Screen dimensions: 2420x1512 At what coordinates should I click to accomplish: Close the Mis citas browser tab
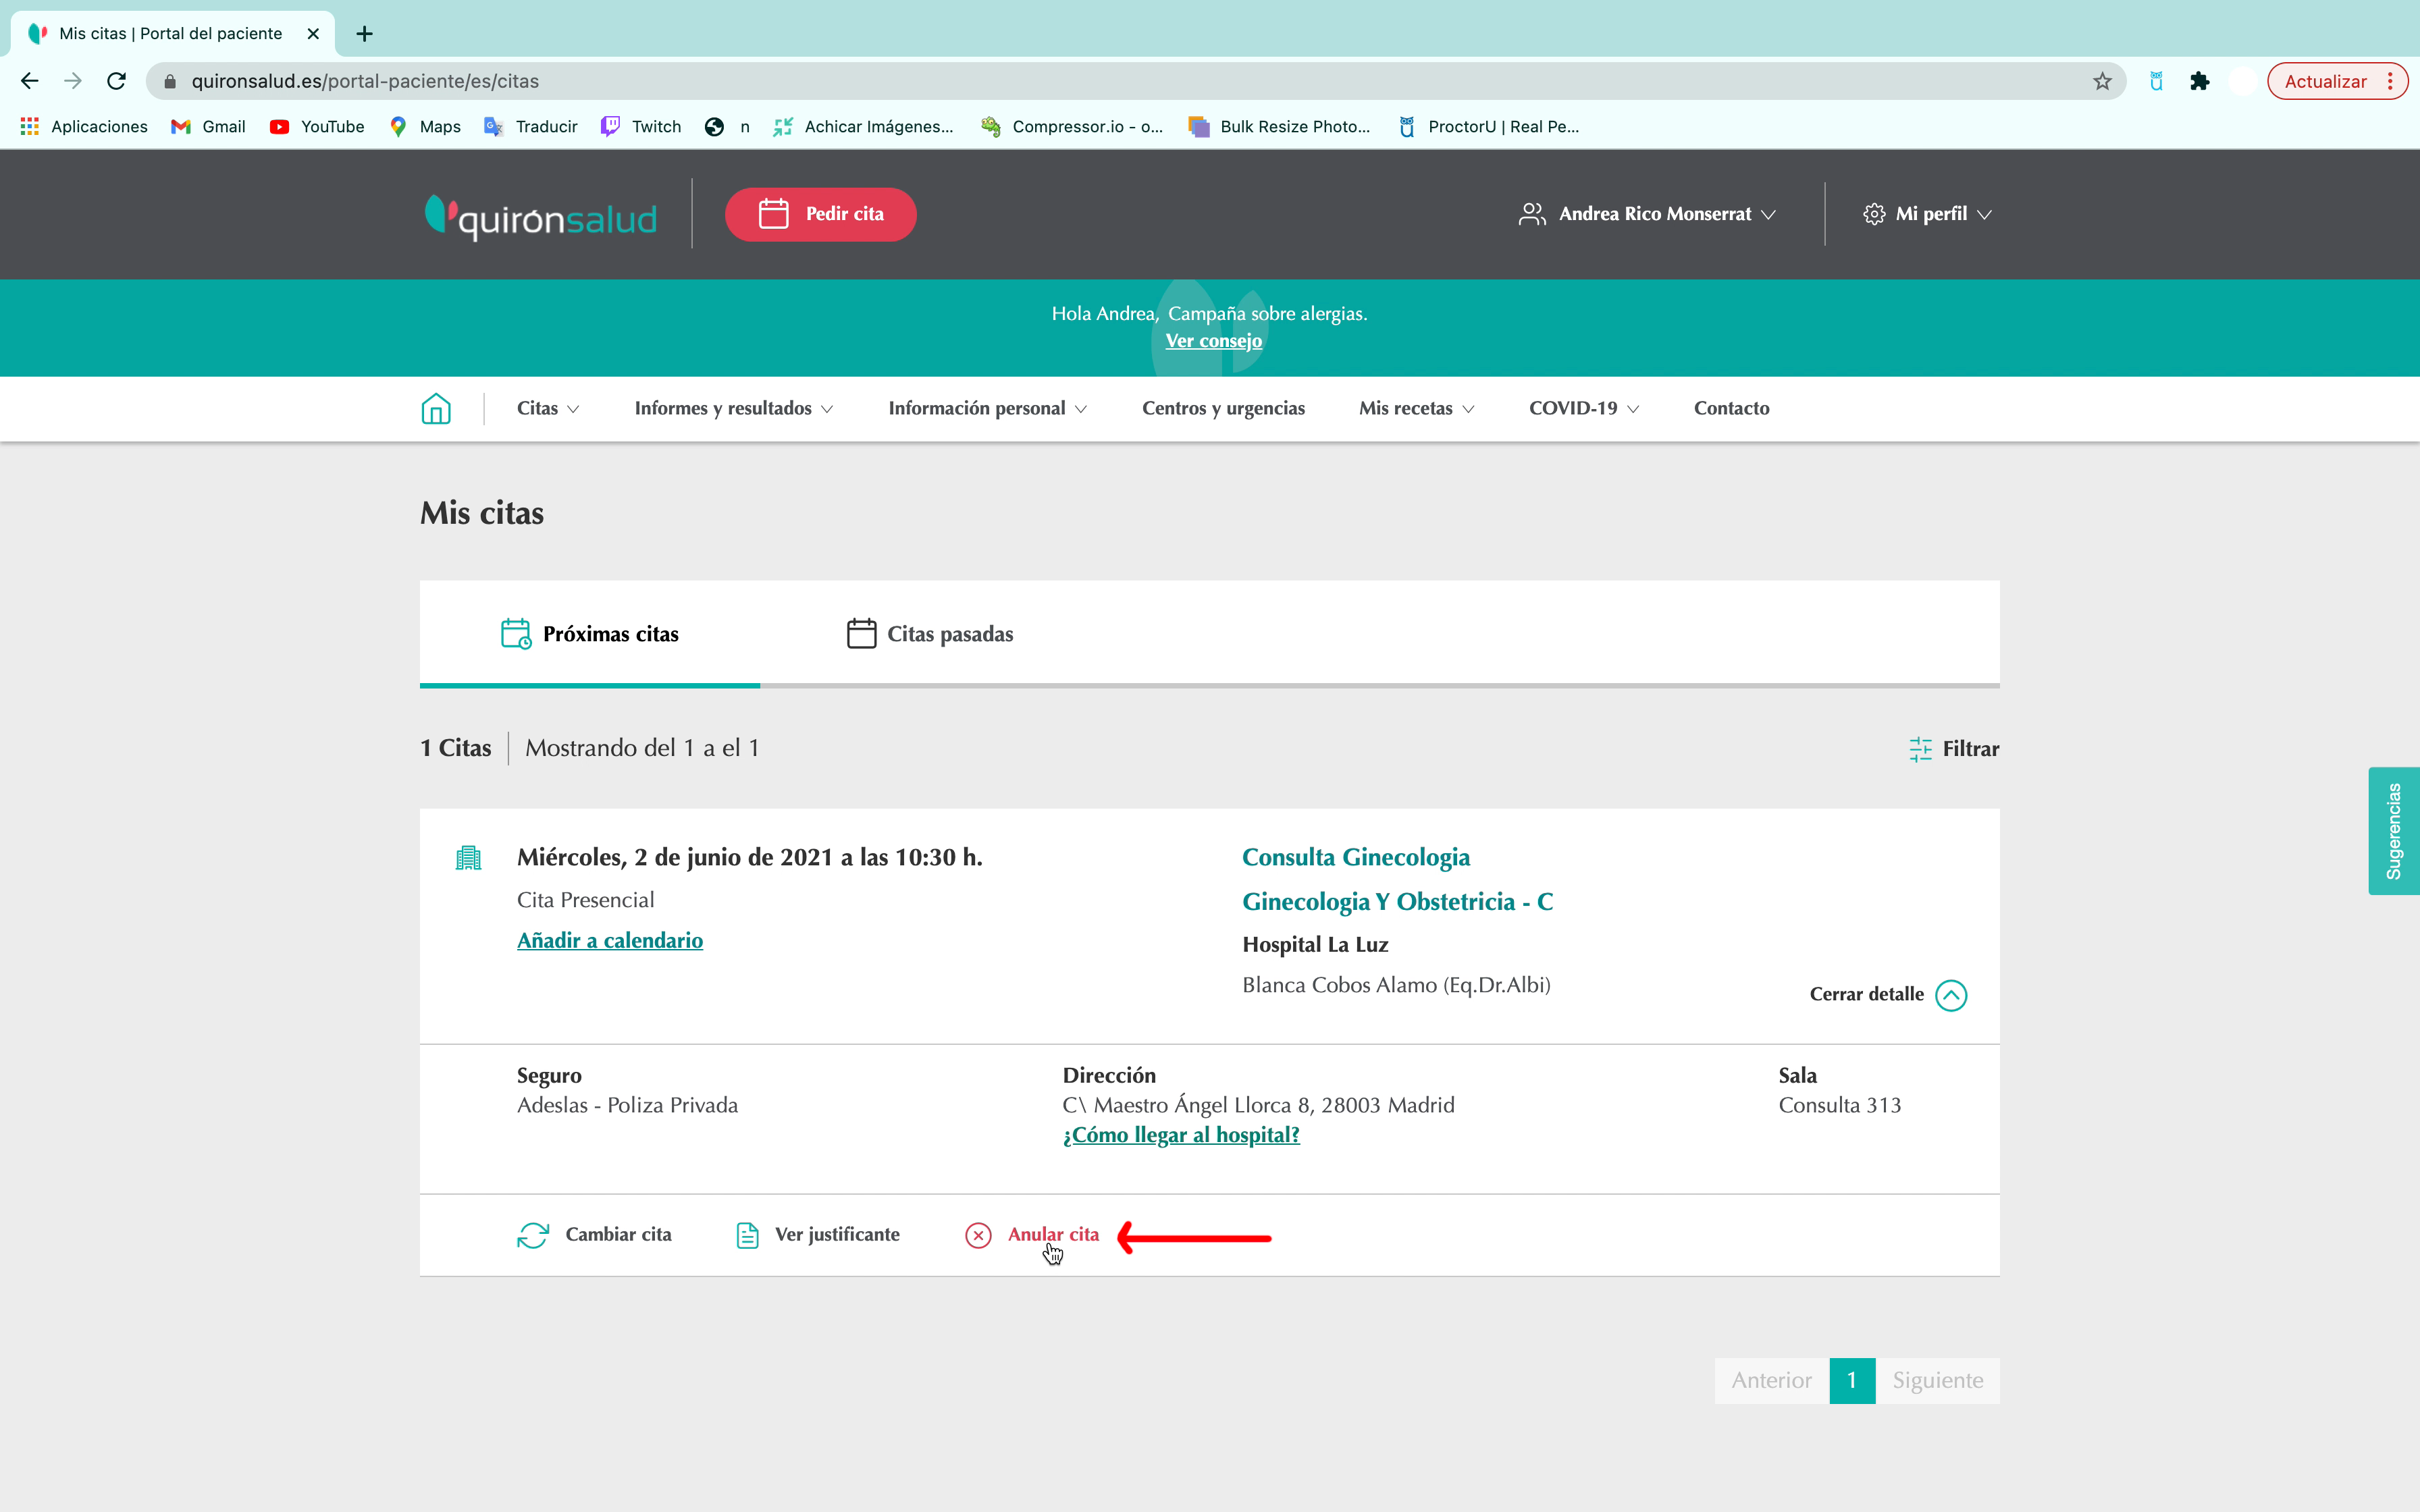313,34
